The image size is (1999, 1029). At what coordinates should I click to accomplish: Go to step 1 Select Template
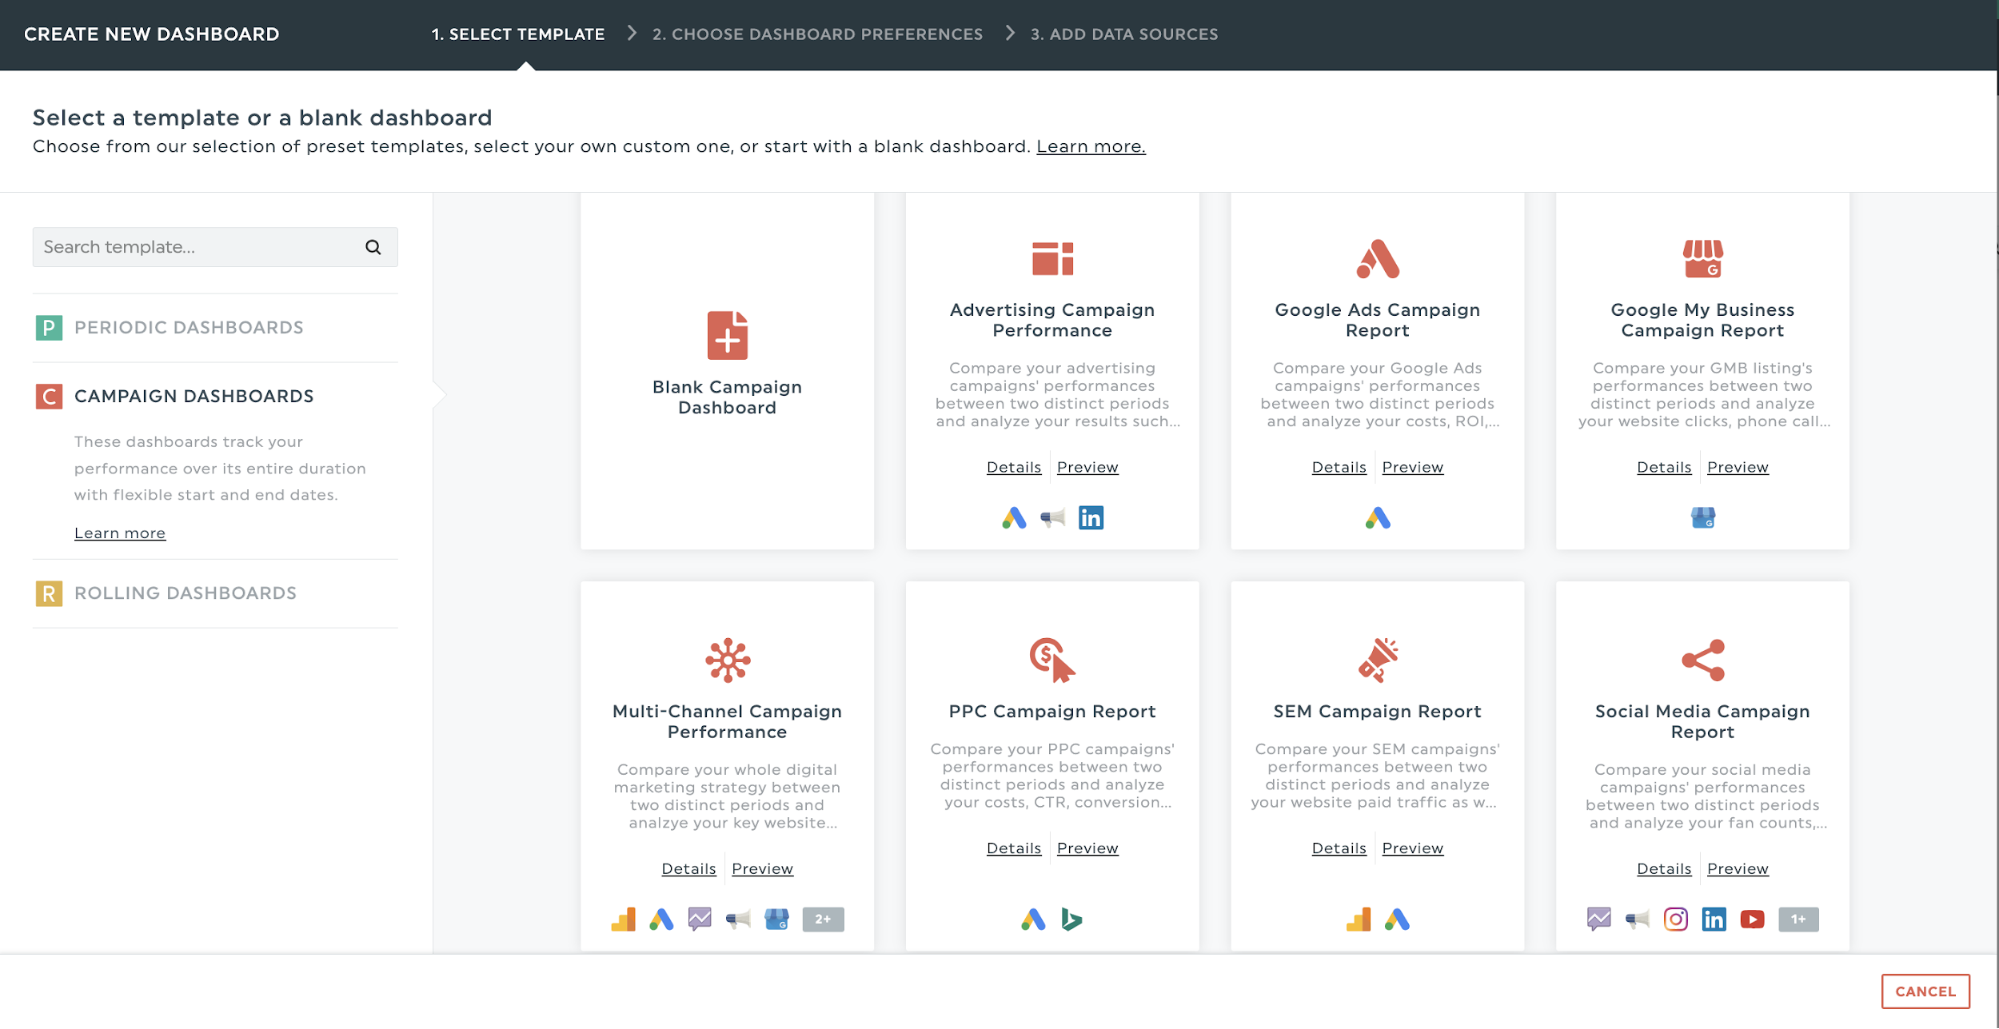[x=518, y=34]
